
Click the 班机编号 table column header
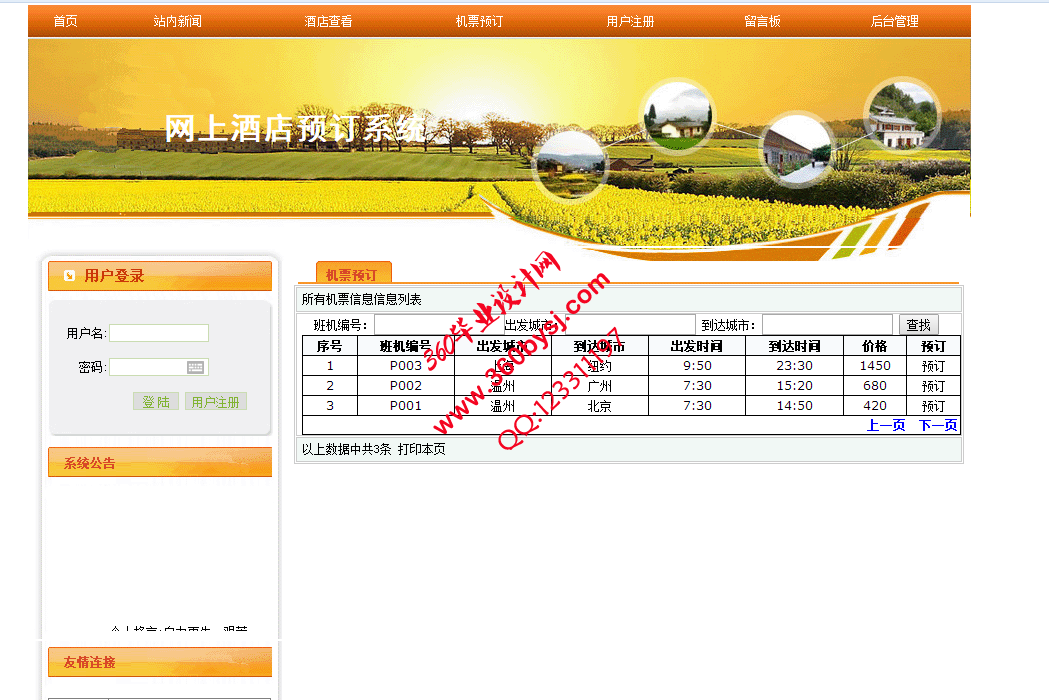point(405,346)
